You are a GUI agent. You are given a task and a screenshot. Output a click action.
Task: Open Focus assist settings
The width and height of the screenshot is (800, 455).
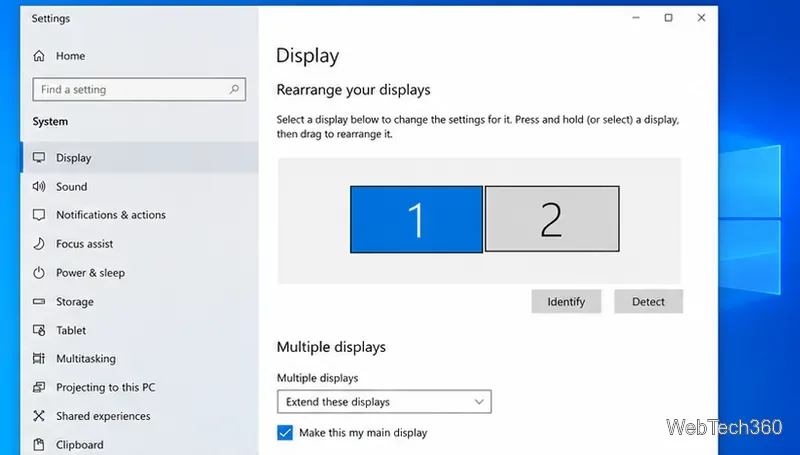point(85,244)
